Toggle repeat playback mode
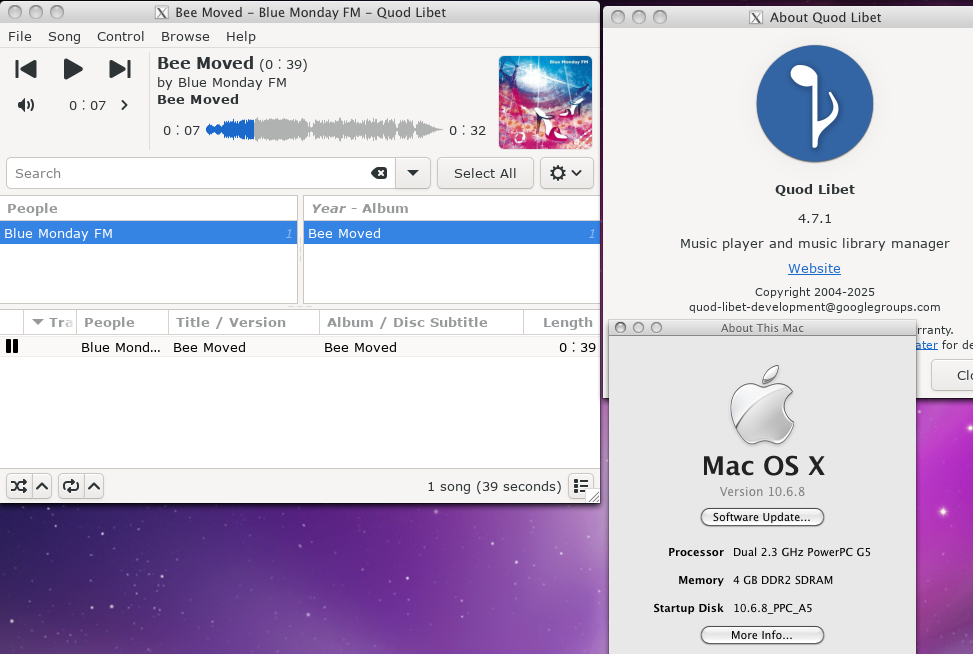The height and width of the screenshot is (654, 973). (71, 486)
